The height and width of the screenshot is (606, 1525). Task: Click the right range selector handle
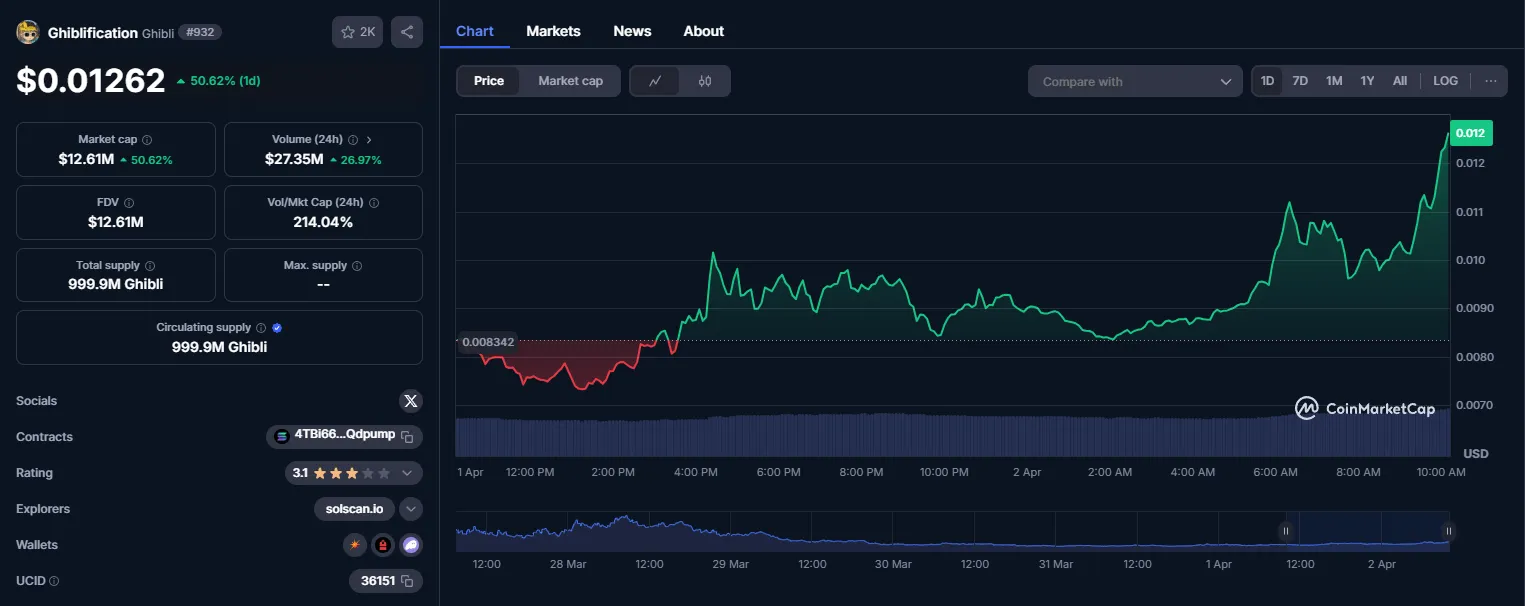click(x=1447, y=531)
